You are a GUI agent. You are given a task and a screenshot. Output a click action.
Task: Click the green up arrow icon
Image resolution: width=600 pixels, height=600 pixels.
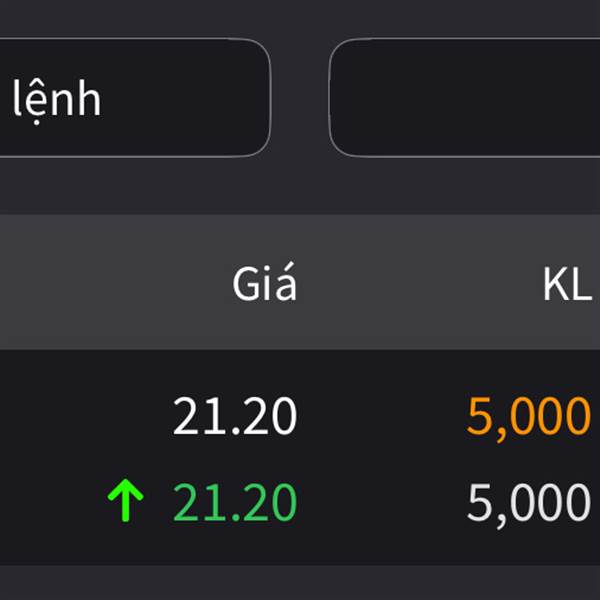[126, 500]
